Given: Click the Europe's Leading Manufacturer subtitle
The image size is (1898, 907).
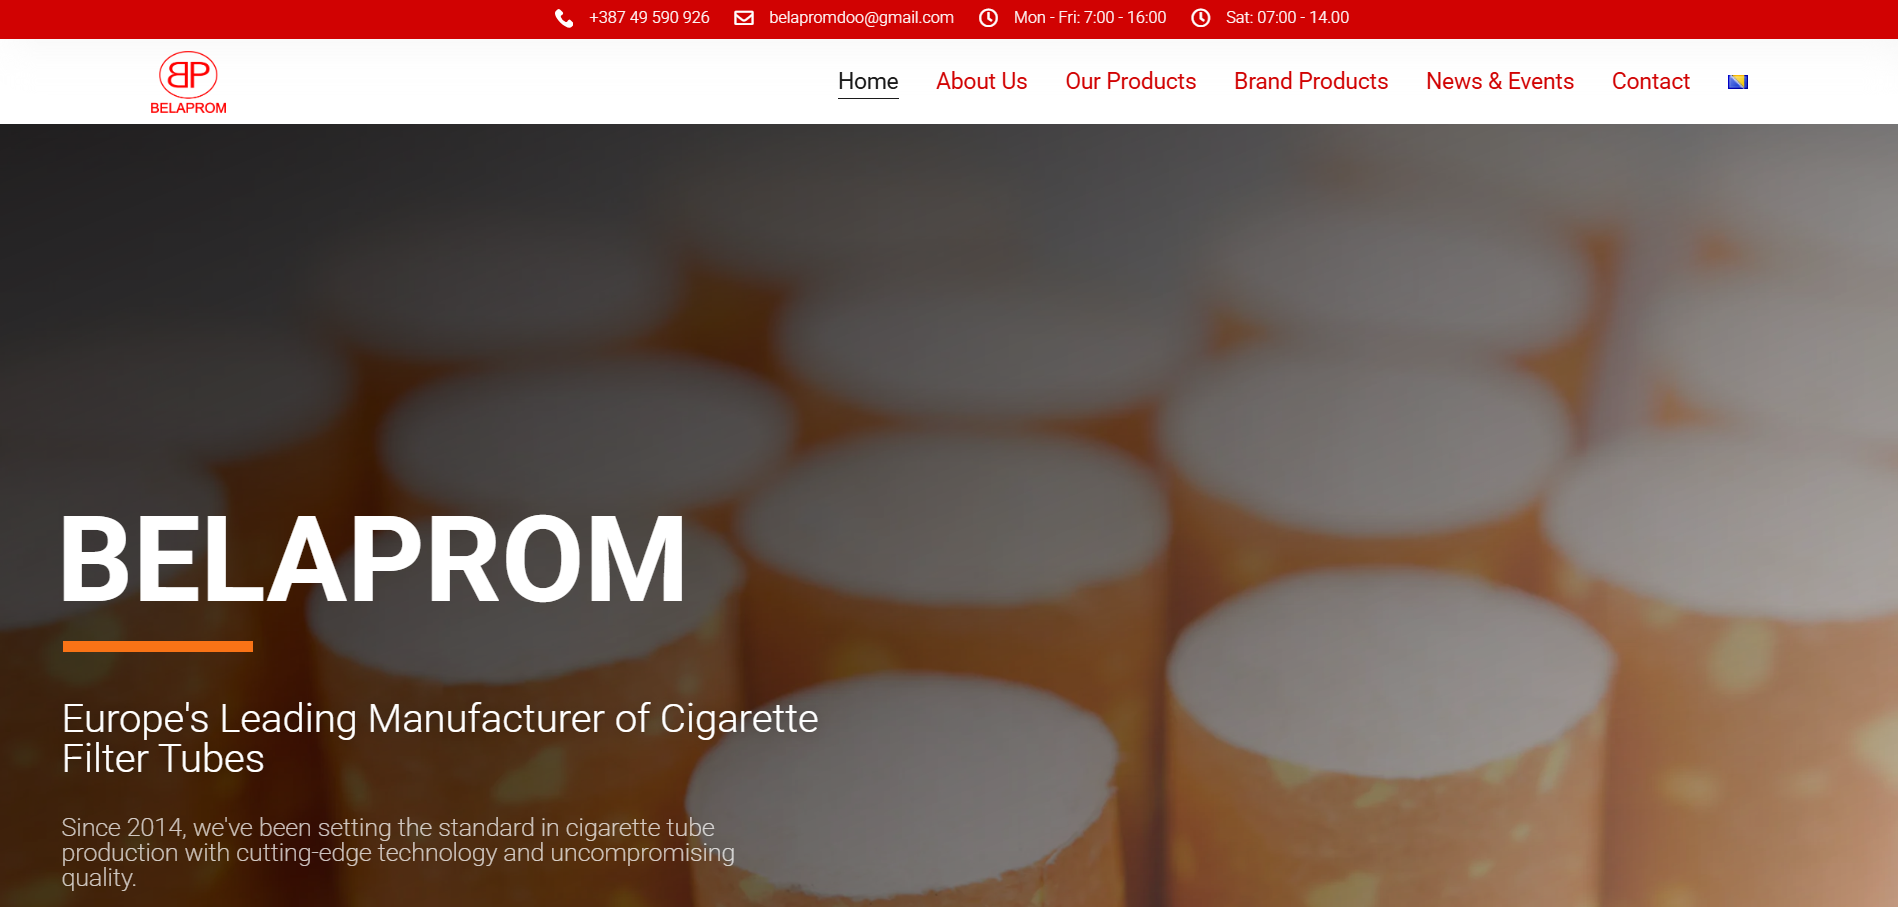Looking at the screenshot, I should point(440,739).
